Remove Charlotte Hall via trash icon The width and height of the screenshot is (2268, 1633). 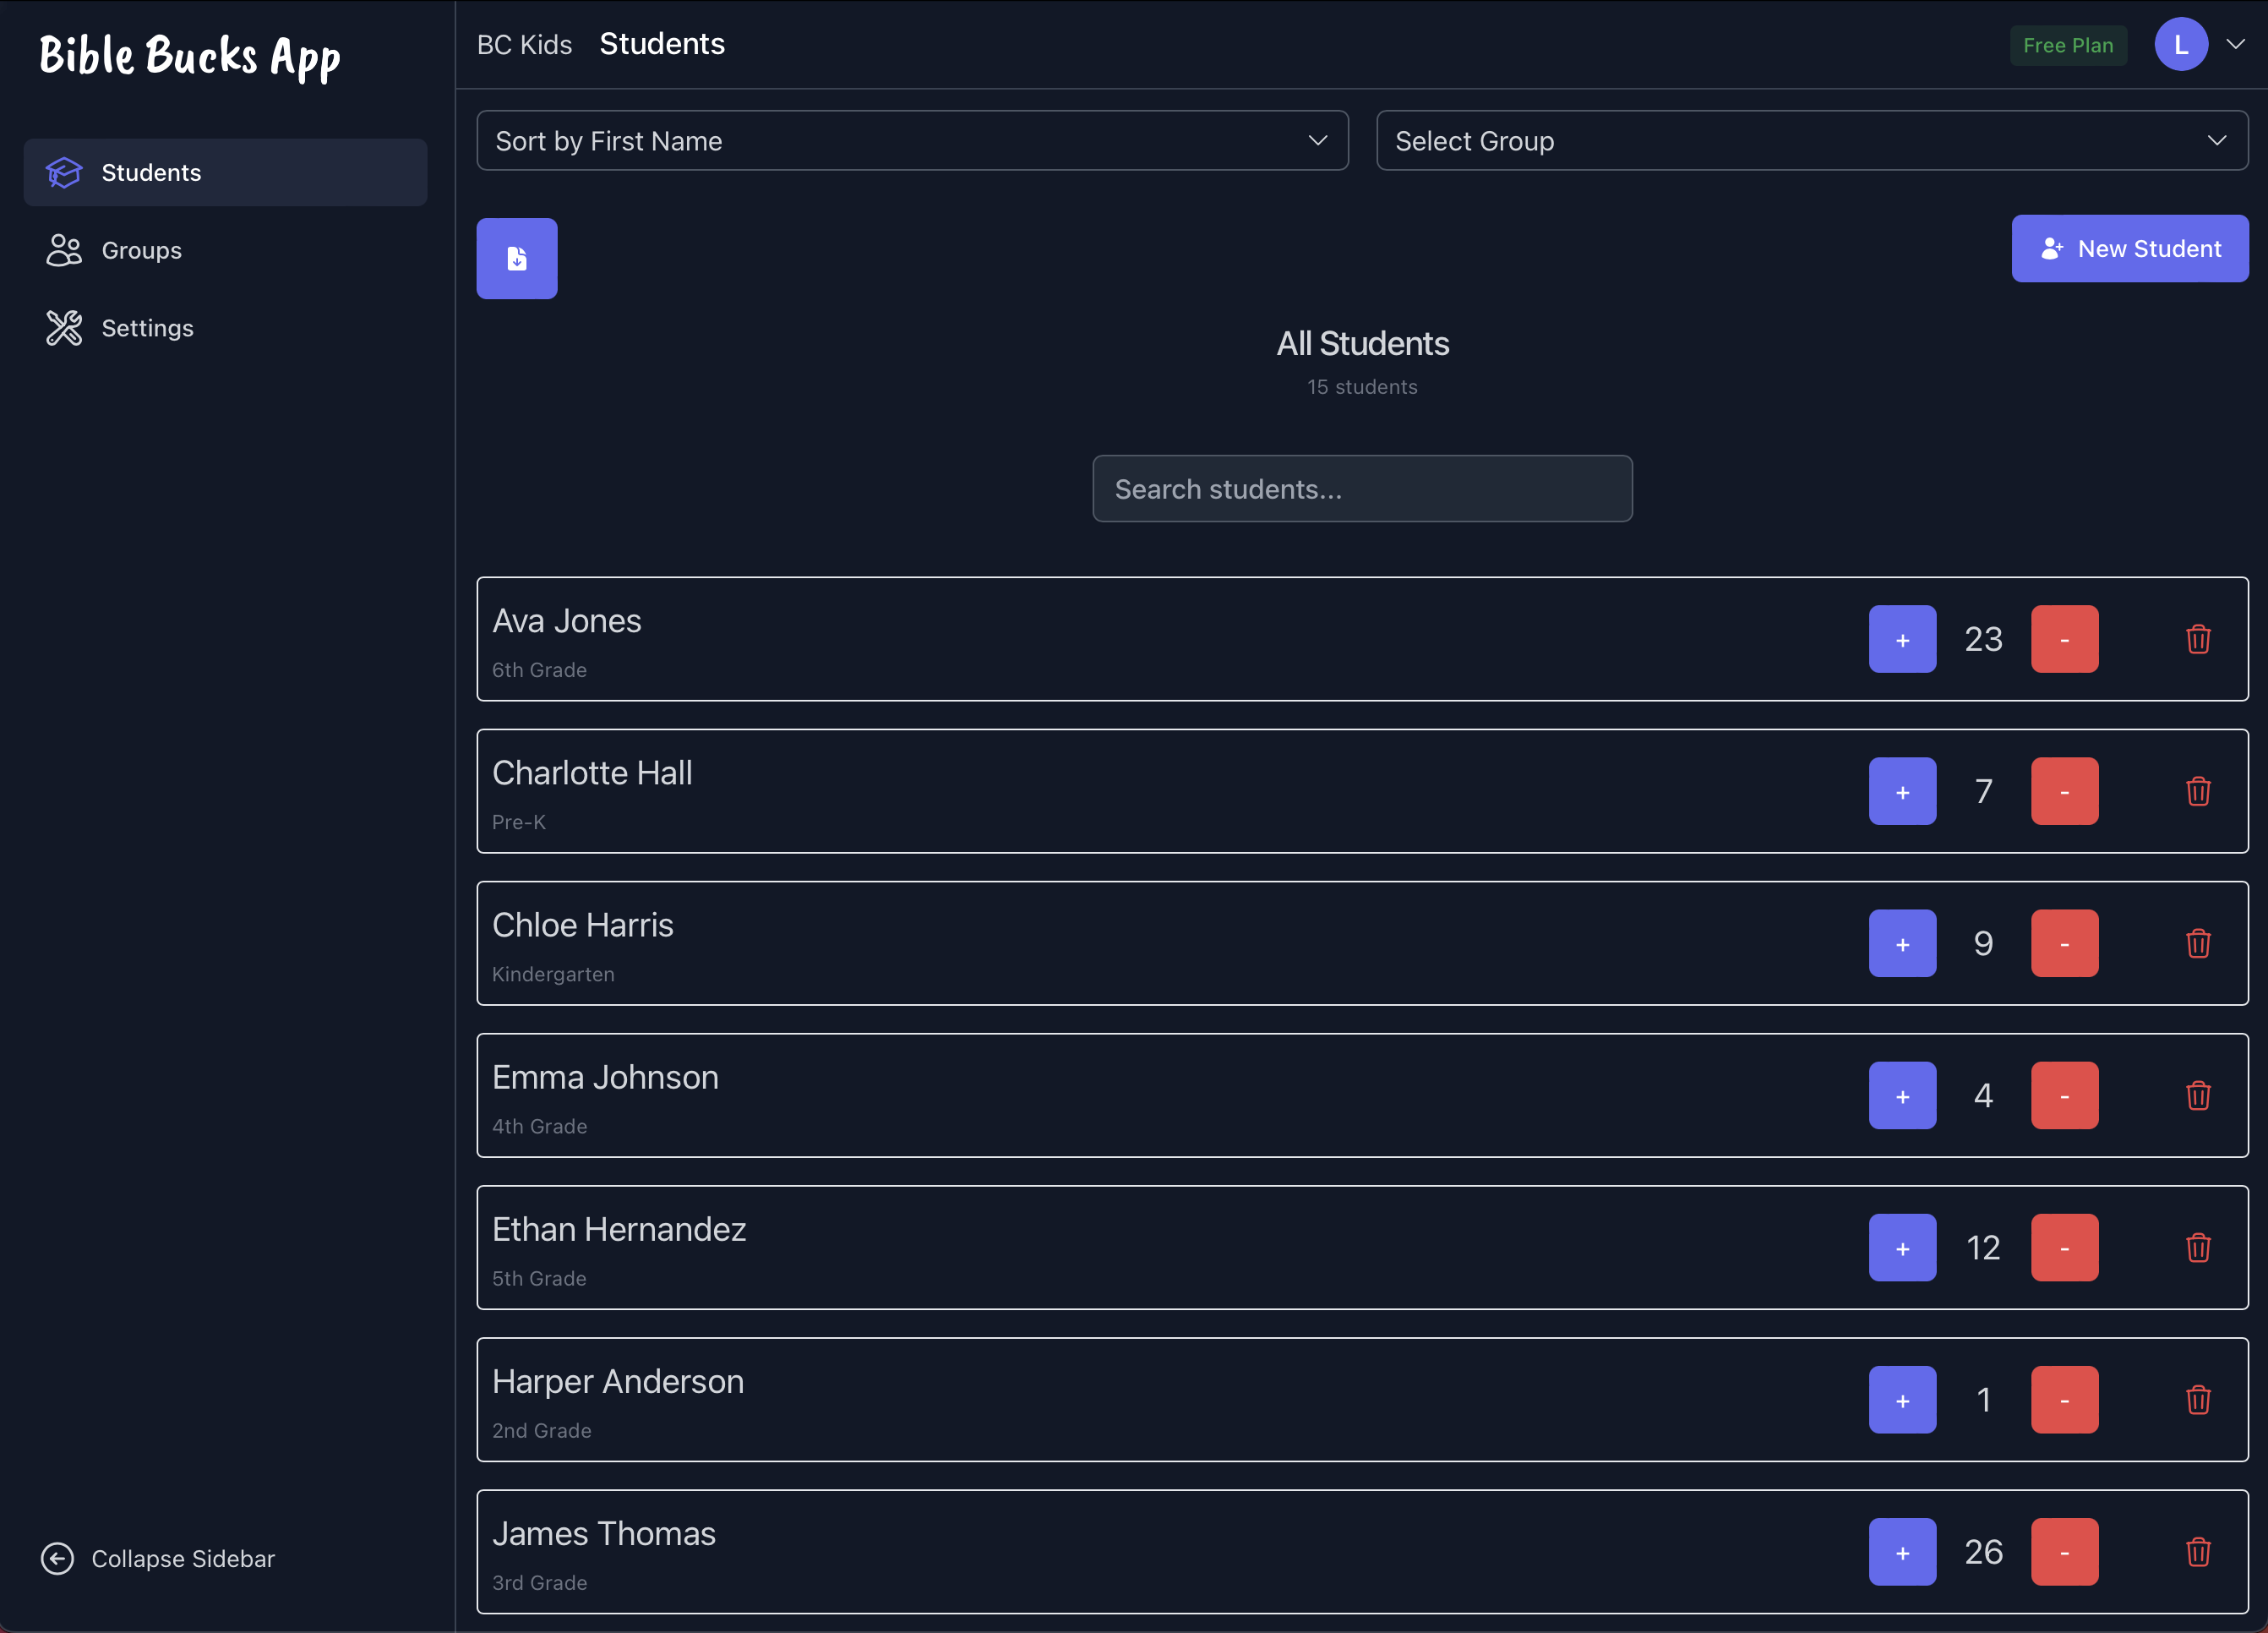coord(2199,791)
